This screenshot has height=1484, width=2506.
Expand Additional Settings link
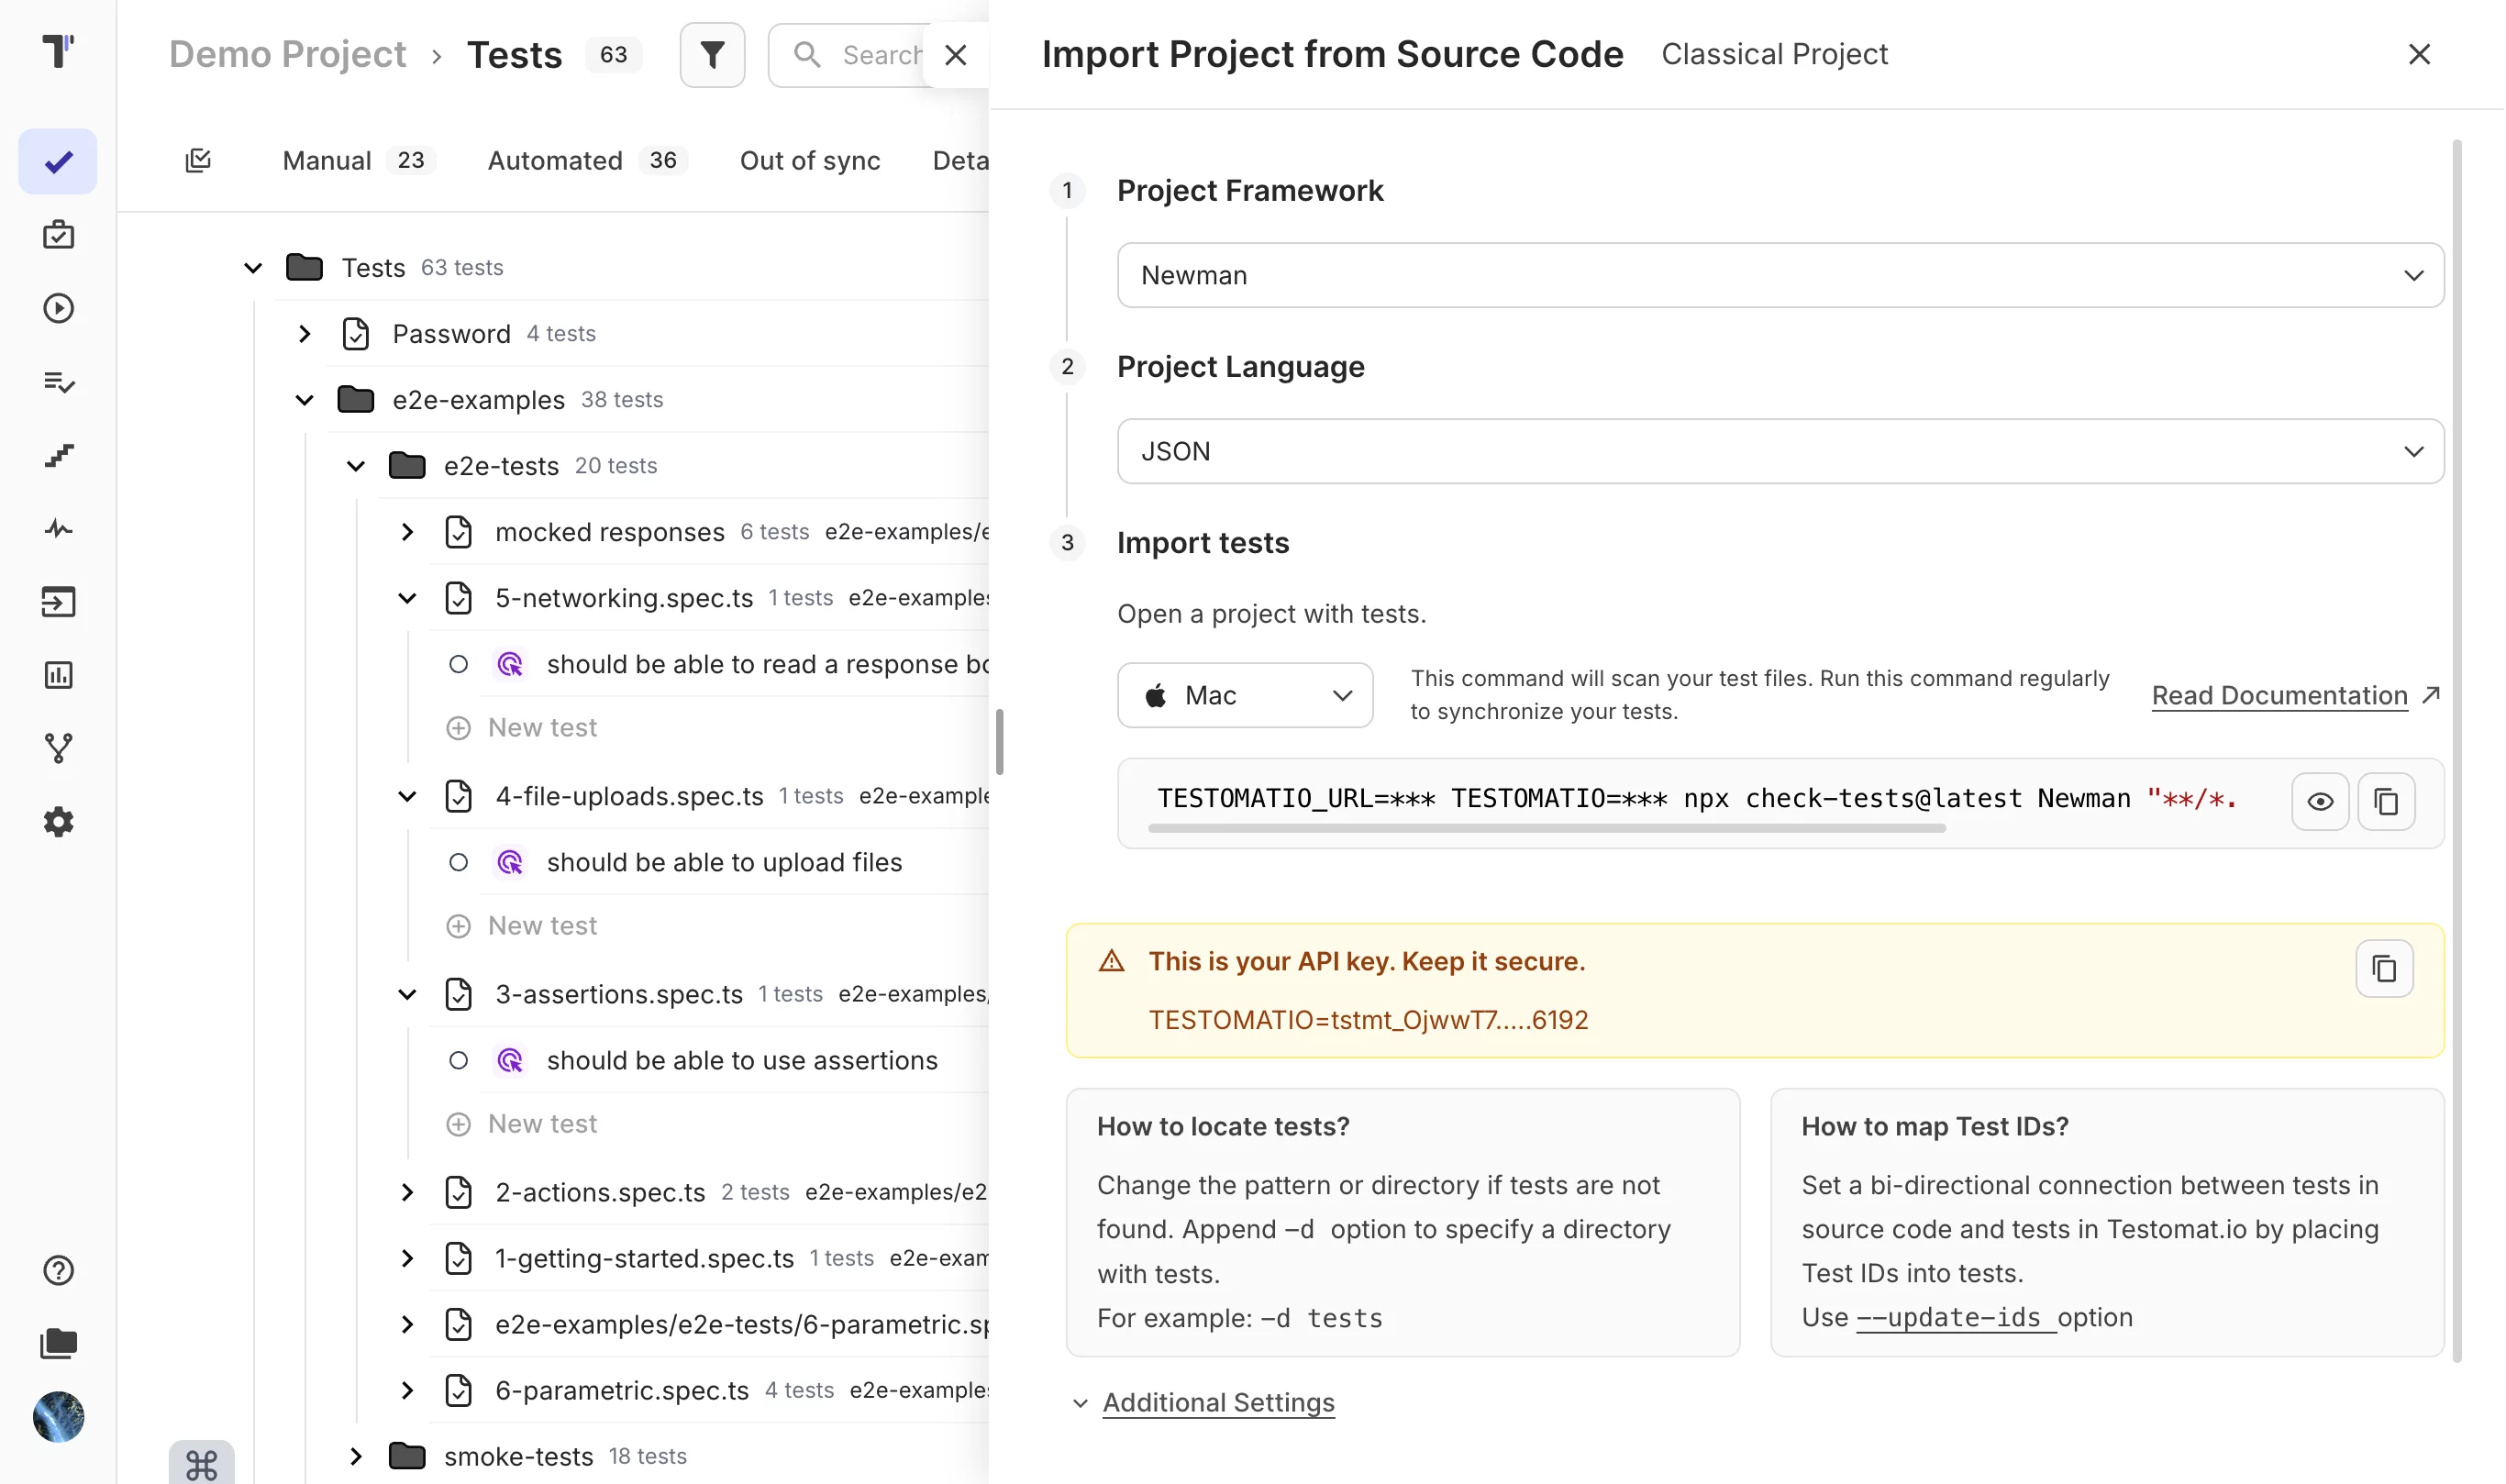(1218, 1402)
